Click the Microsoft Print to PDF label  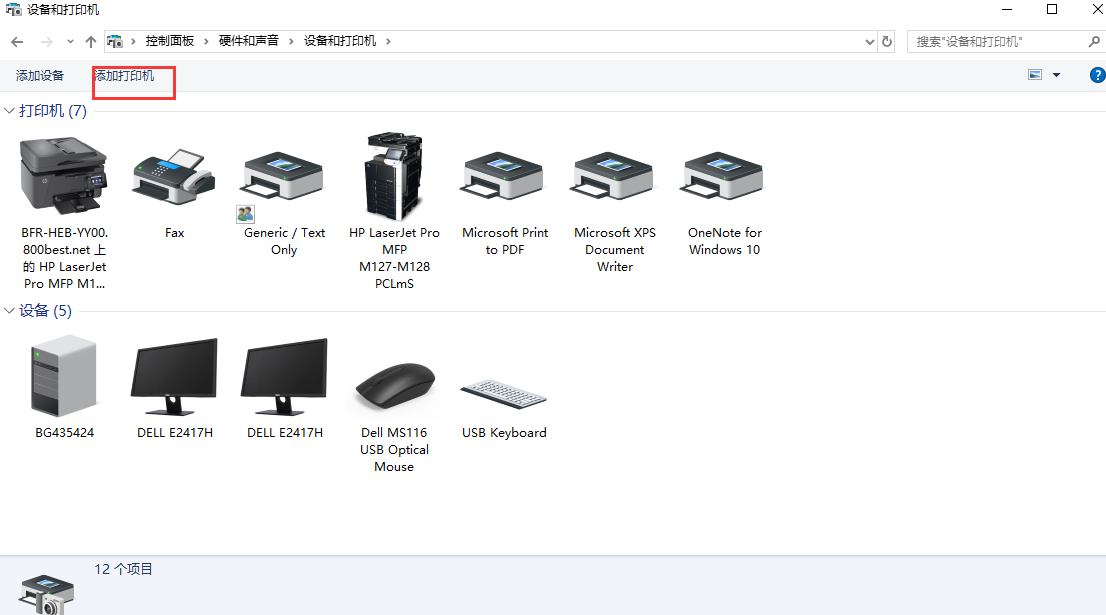505,241
